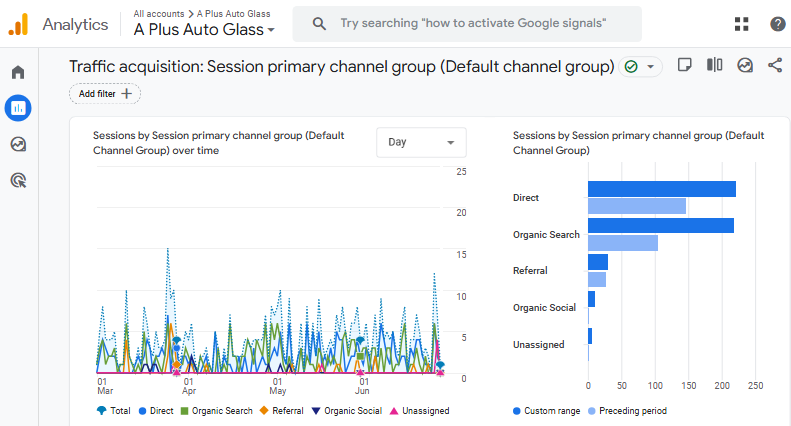The height and width of the screenshot is (426, 791).
Task: Open the Advertising icon in sidebar
Action: coord(18,181)
